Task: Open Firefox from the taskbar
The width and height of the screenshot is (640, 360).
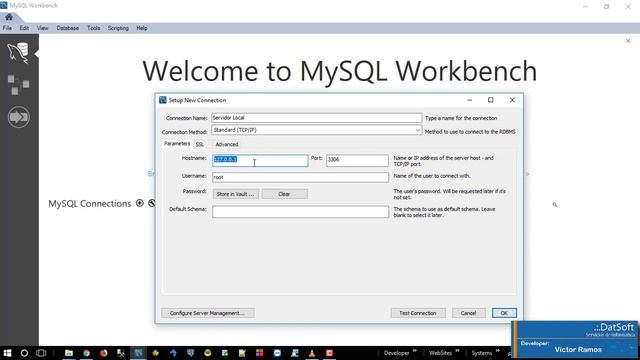Action: [104, 353]
